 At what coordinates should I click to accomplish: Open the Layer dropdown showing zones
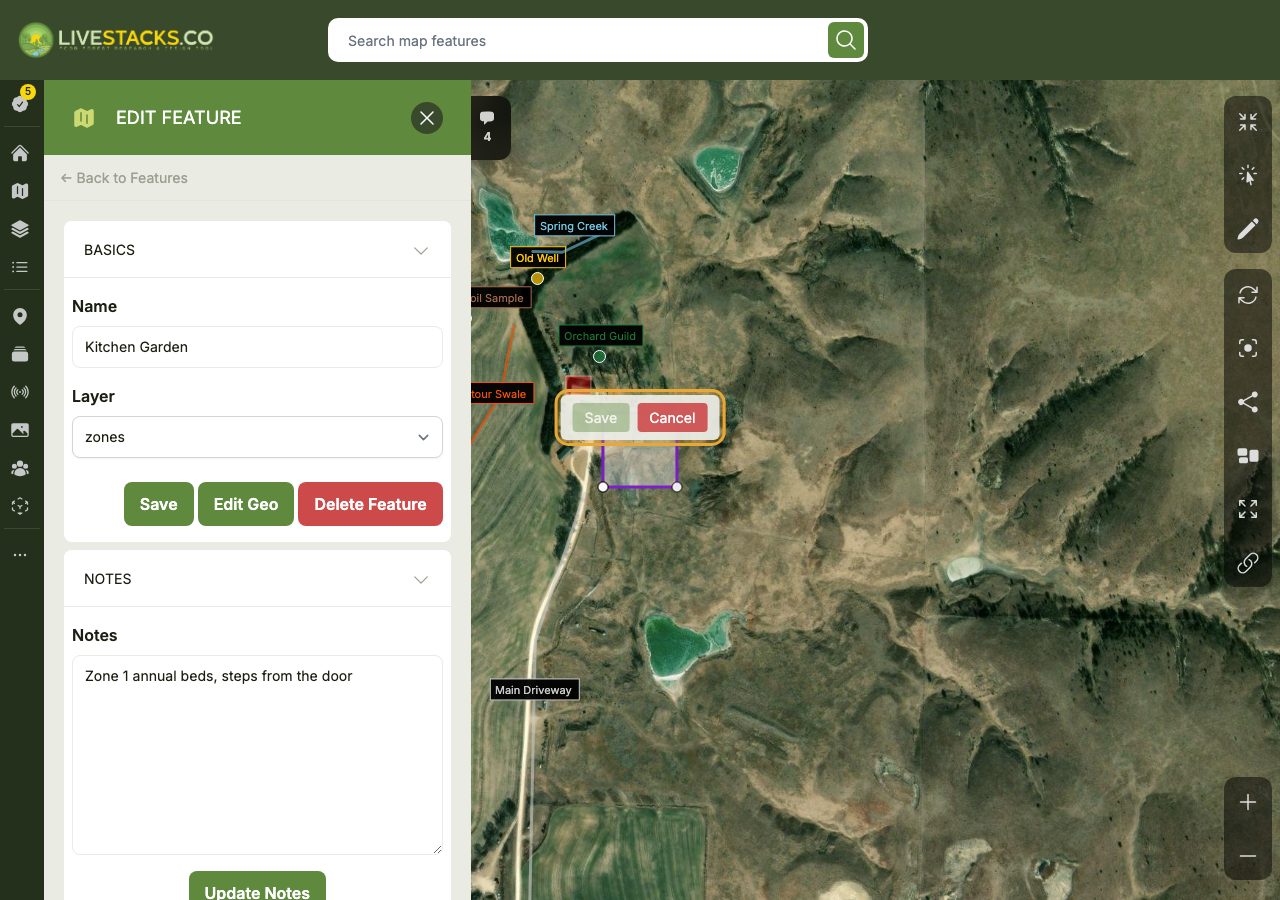(257, 437)
